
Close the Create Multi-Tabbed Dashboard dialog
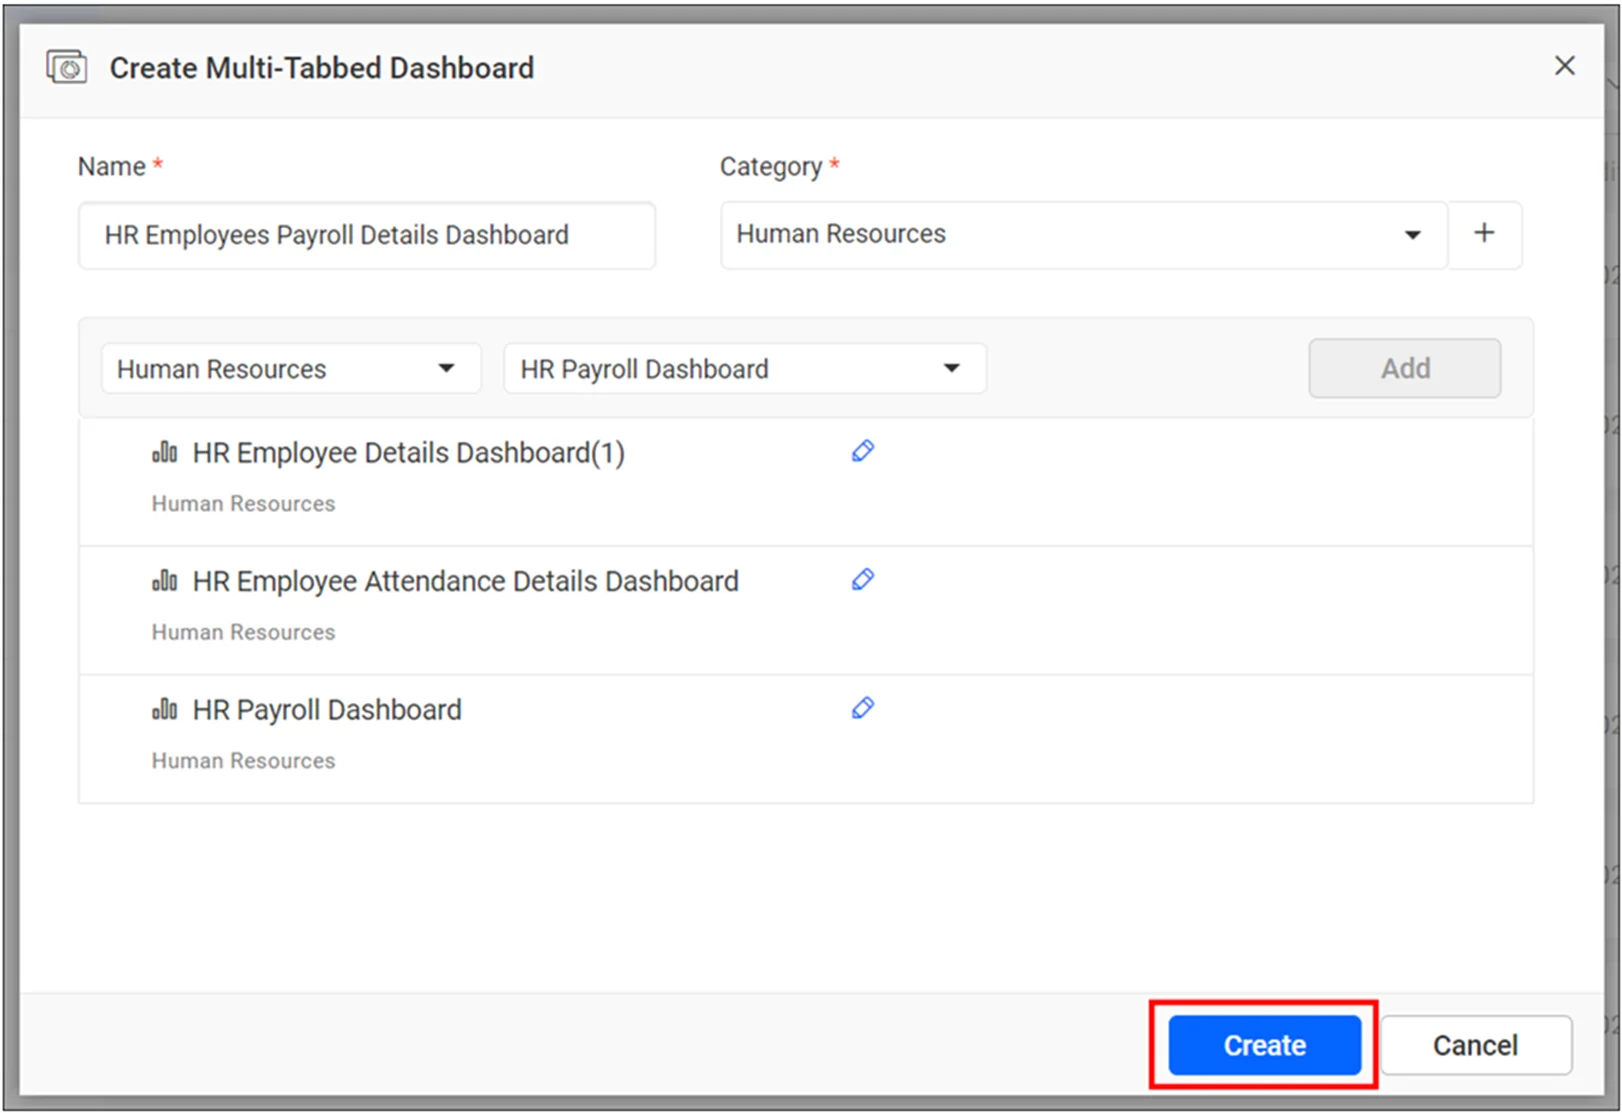[x=1564, y=65]
